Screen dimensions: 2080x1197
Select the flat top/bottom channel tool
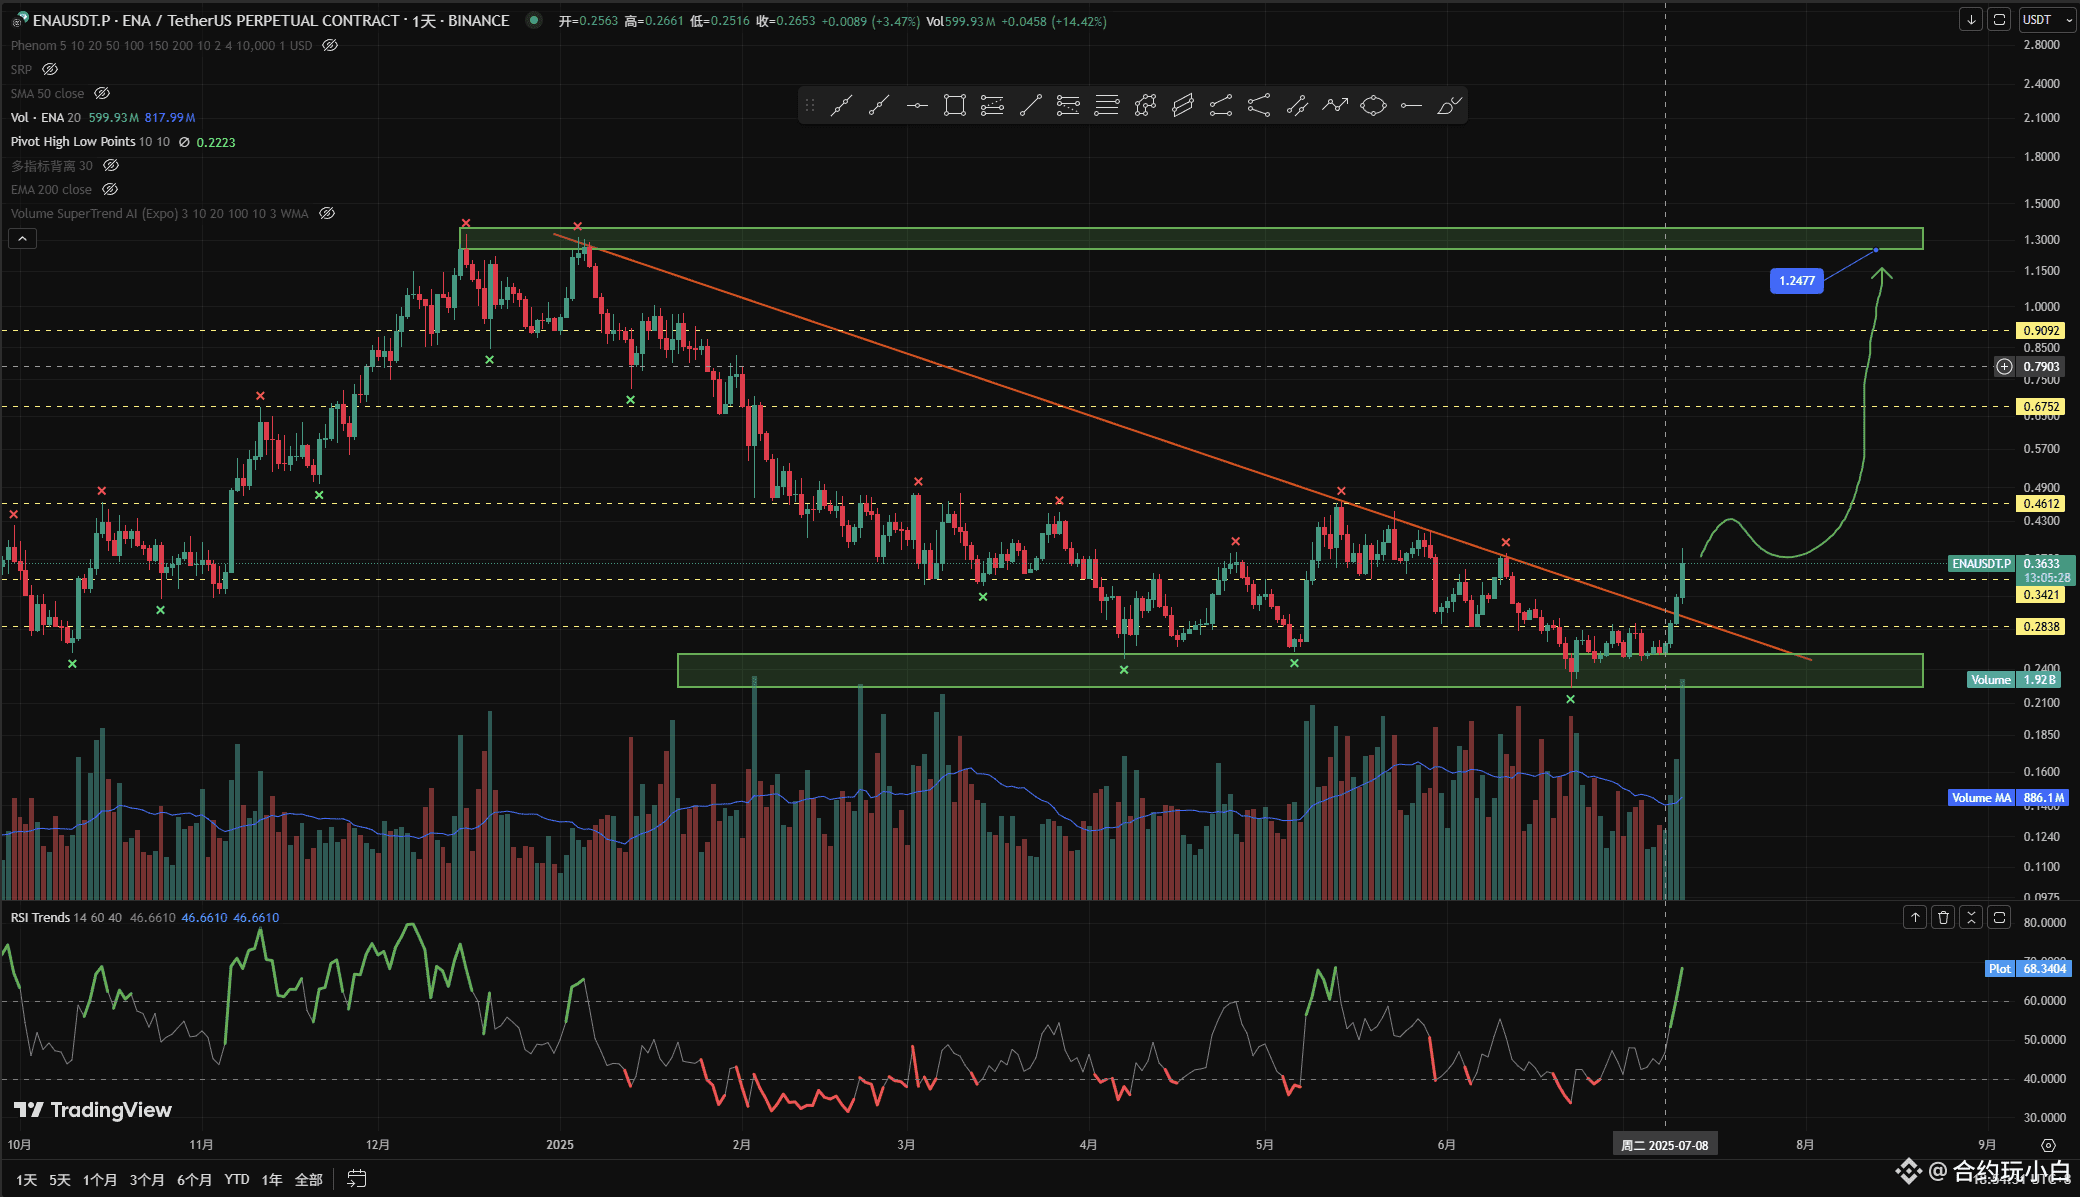click(x=1221, y=105)
